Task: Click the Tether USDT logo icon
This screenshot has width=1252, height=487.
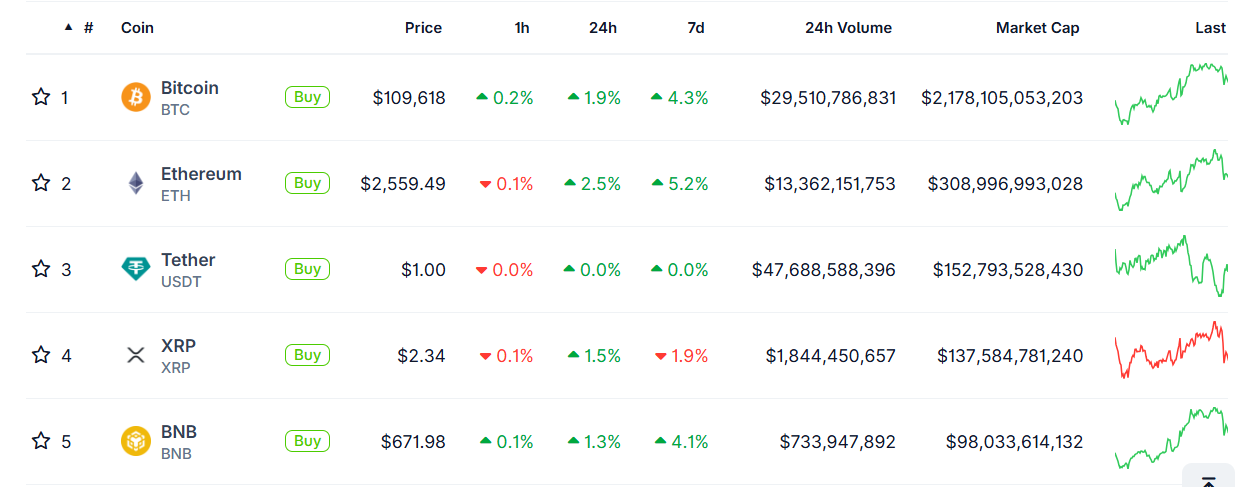Action: click(x=135, y=269)
